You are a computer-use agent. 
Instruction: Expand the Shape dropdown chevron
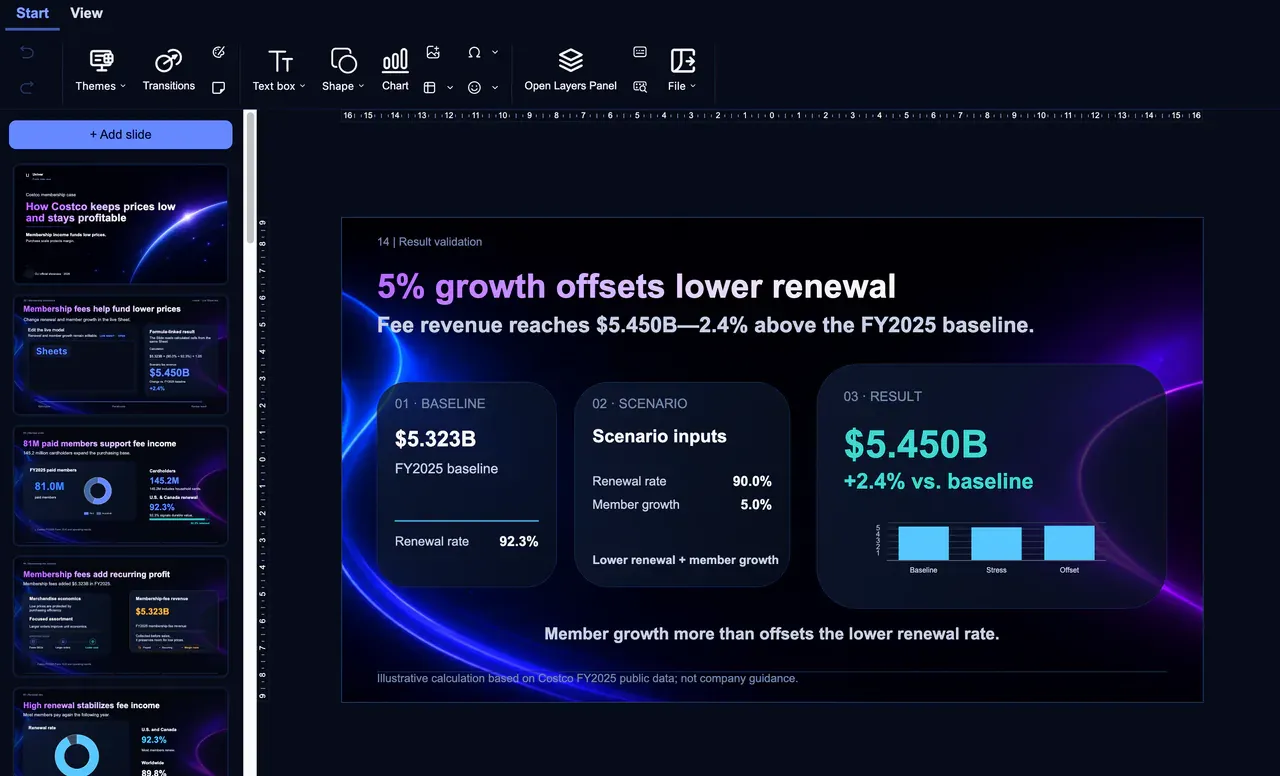click(x=361, y=86)
